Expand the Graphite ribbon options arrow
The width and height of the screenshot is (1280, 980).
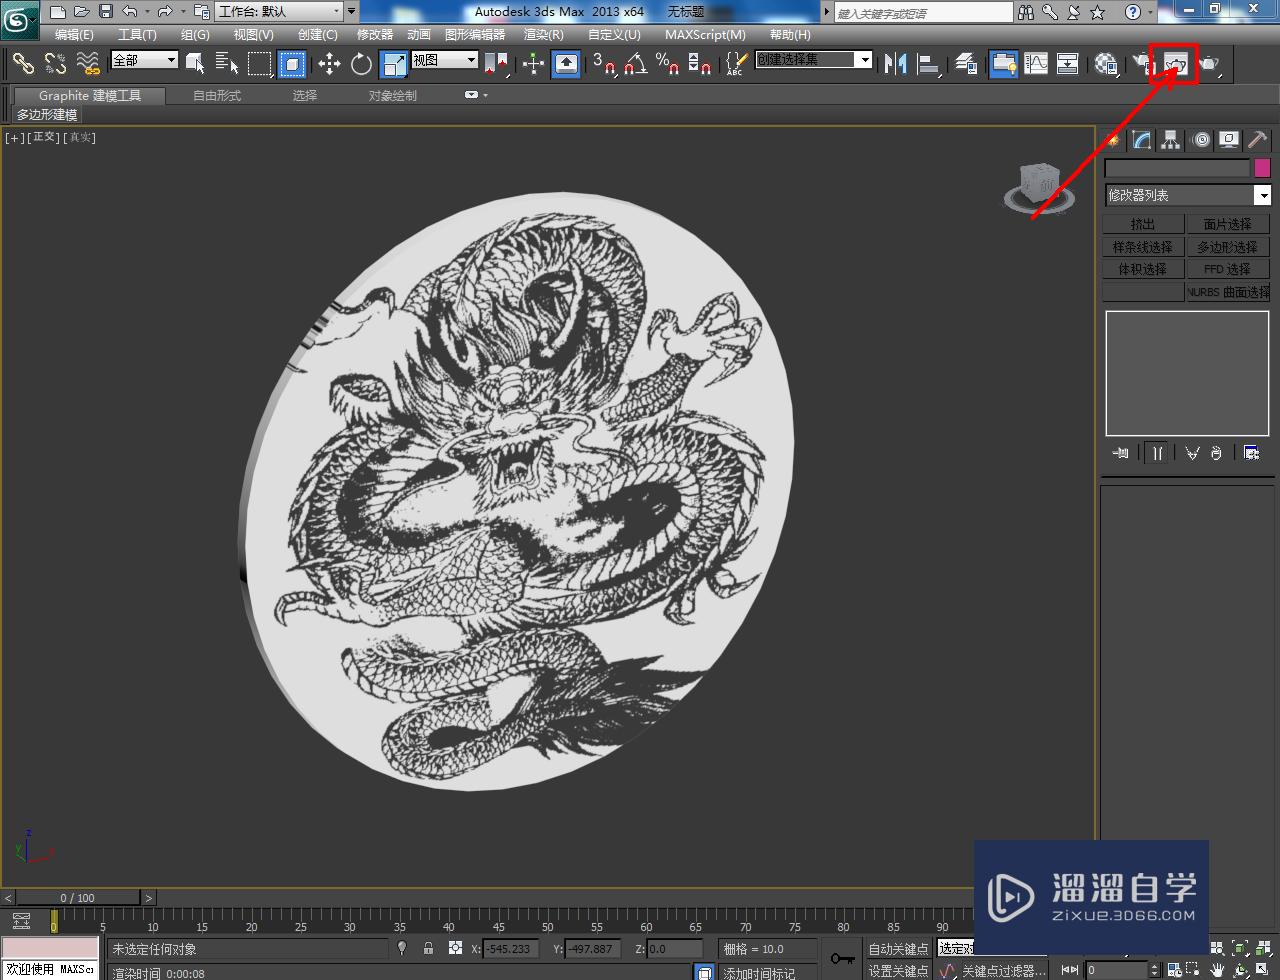point(485,95)
